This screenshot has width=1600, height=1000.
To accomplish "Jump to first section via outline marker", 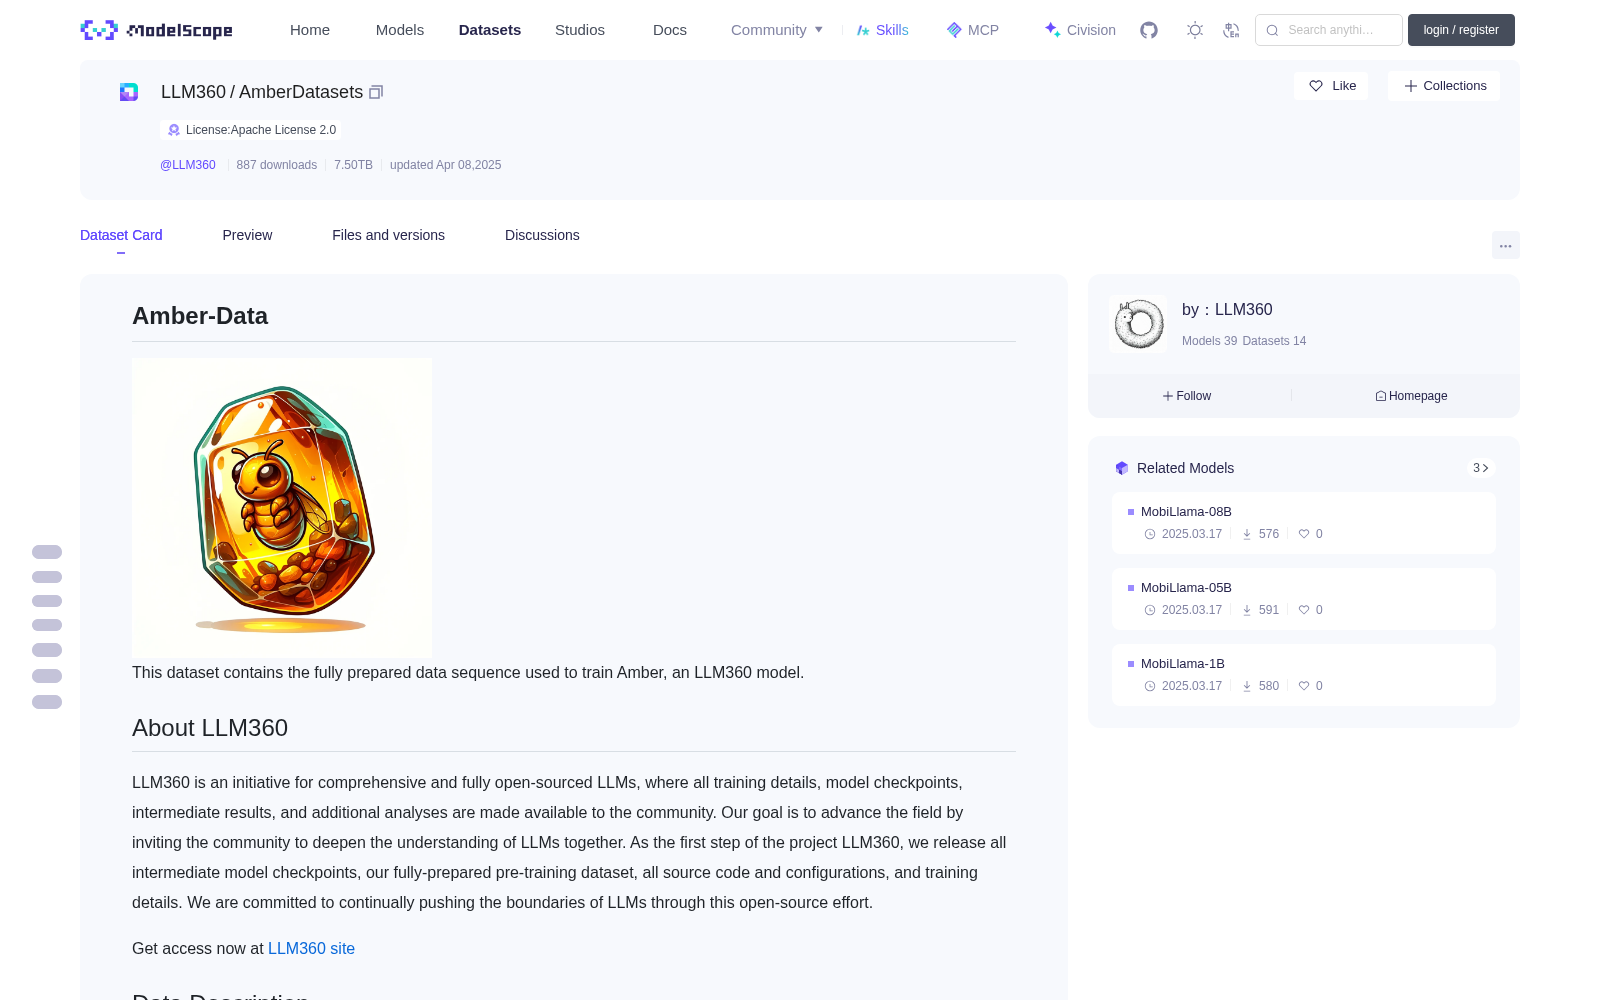I will tap(47, 552).
